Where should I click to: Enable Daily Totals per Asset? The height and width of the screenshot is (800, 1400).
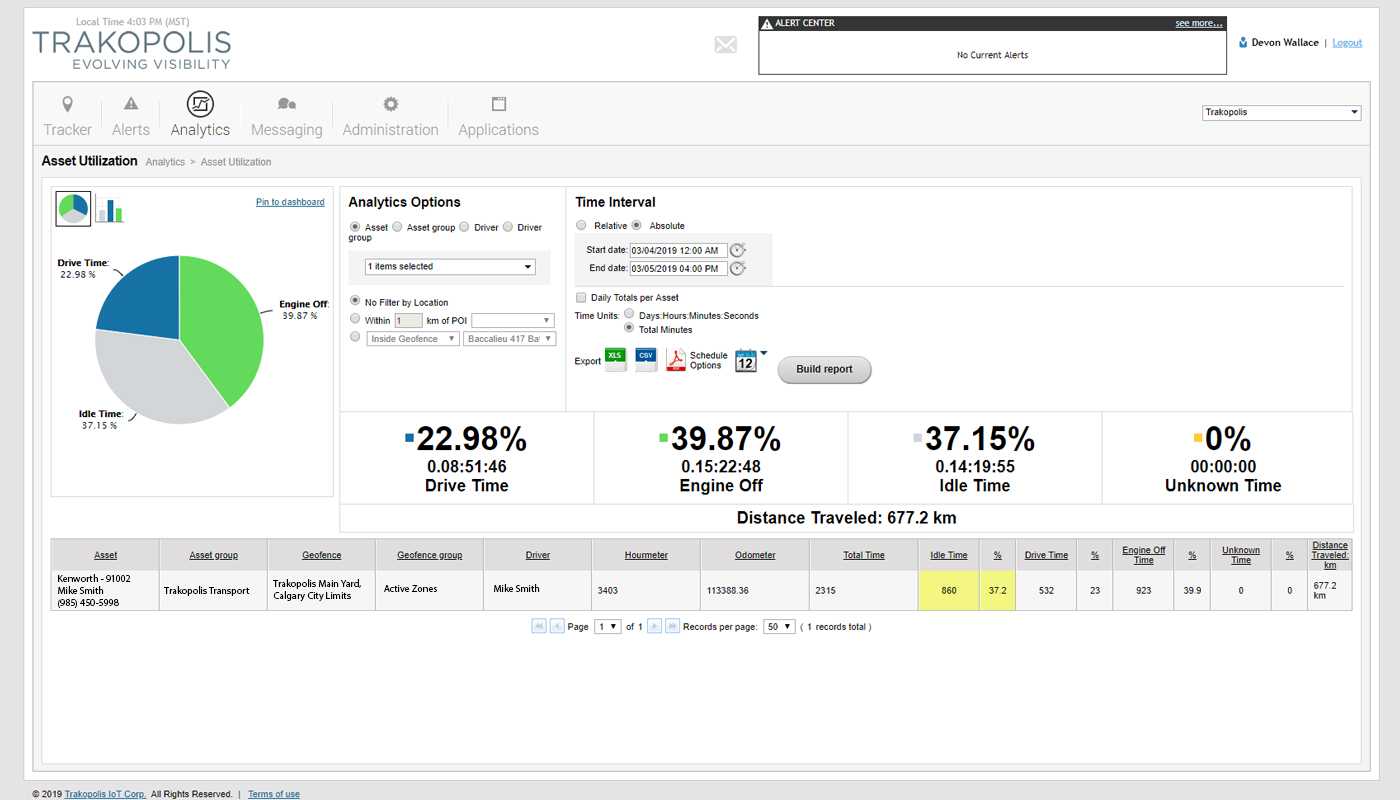click(x=581, y=297)
